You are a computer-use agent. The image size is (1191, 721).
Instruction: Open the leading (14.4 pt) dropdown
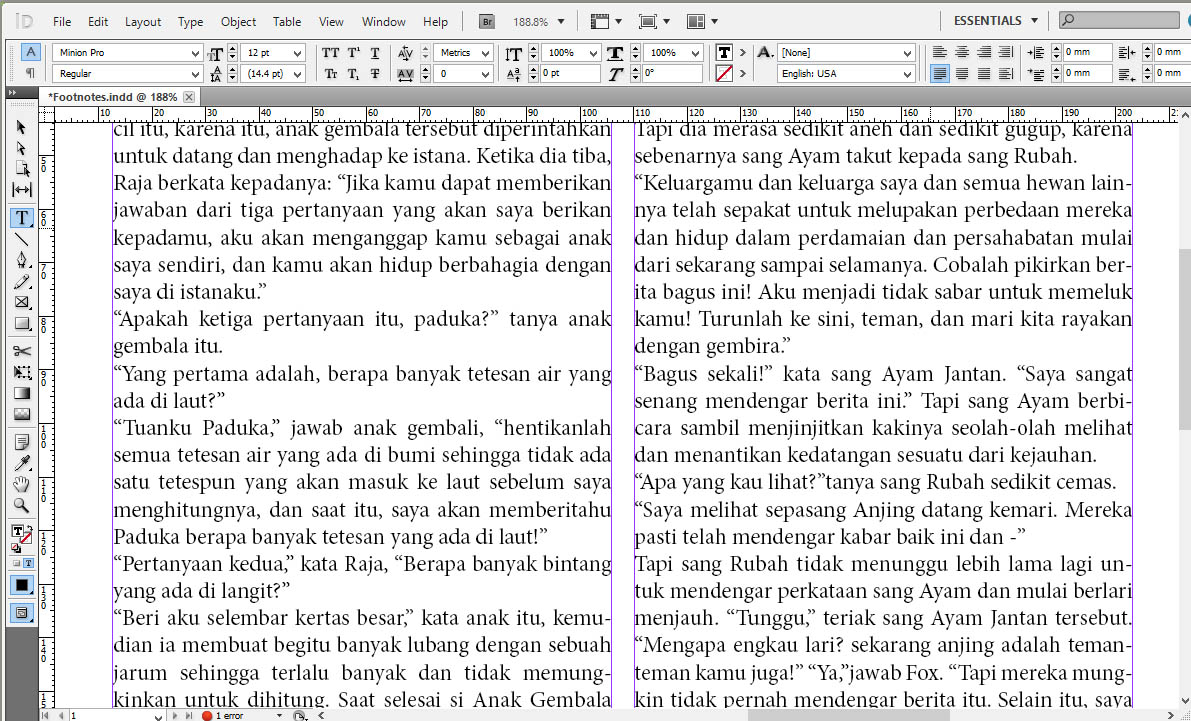(x=297, y=74)
